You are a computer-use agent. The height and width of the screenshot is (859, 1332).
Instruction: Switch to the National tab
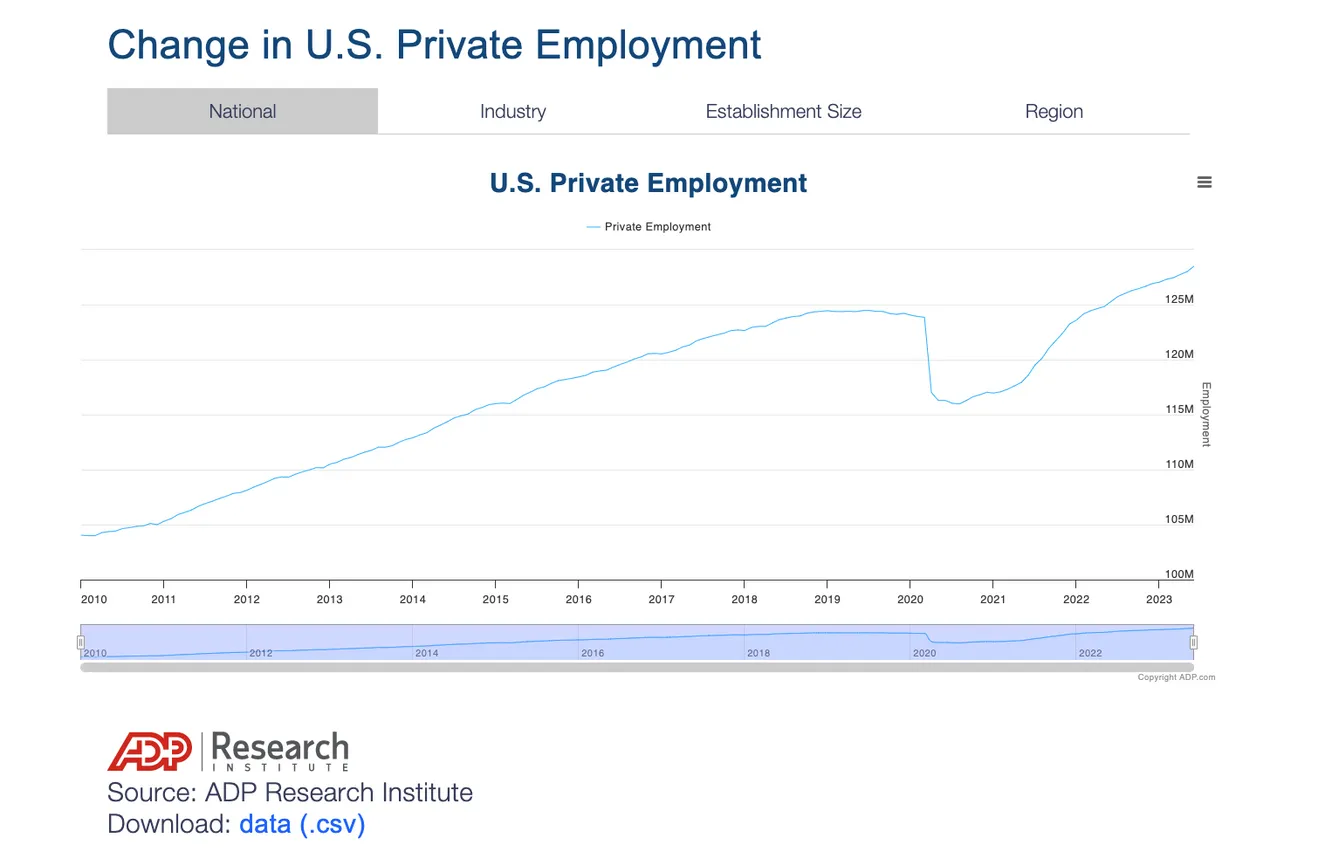(243, 111)
